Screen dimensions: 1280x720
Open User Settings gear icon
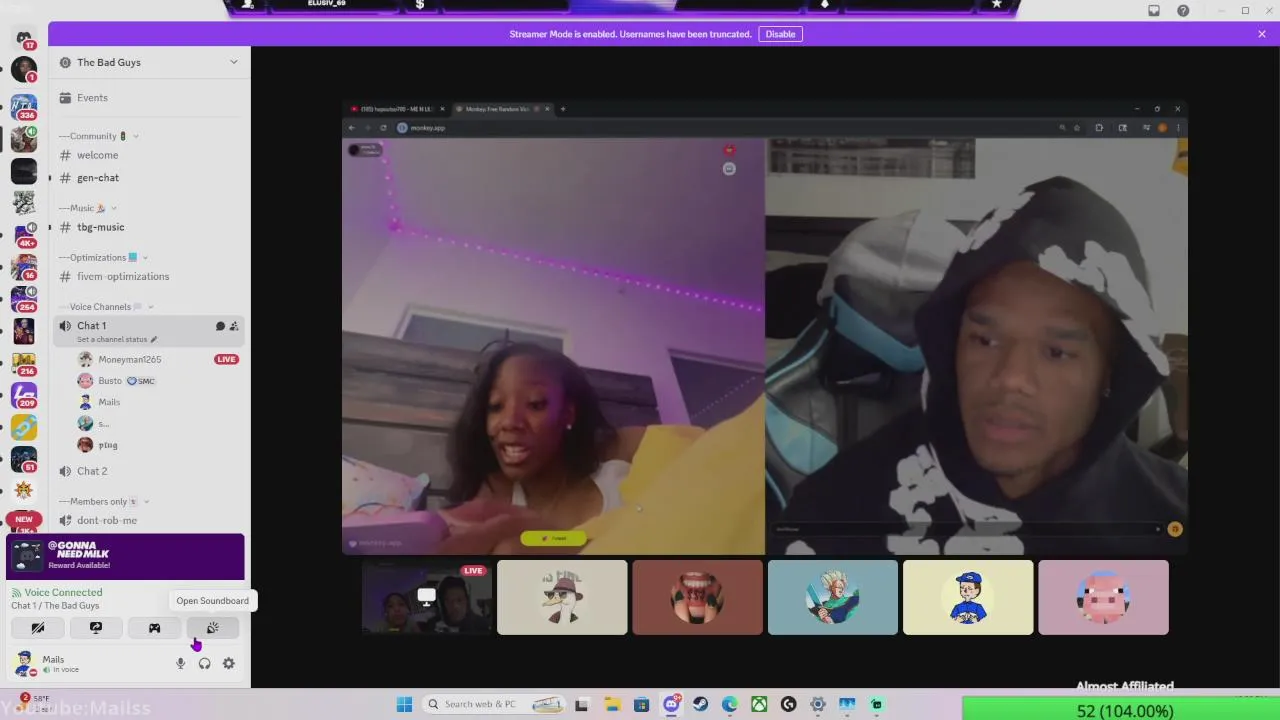click(229, 663)
